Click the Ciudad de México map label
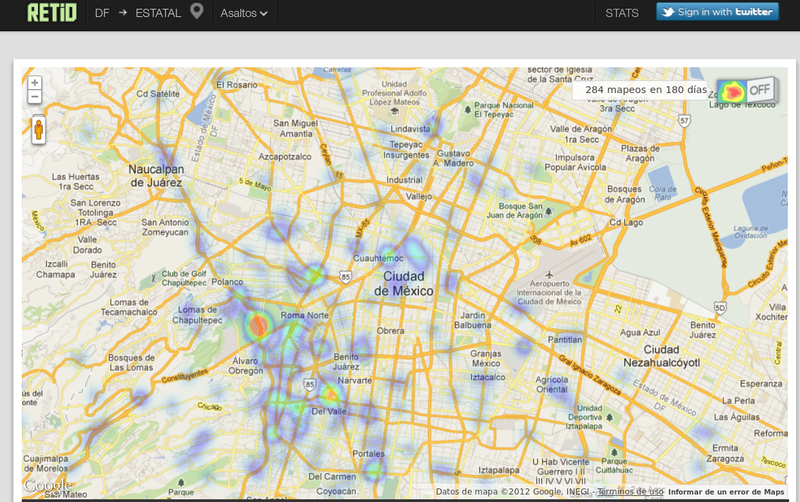Image resolution: width=800 pixels, height=502 pixels. 404,284
